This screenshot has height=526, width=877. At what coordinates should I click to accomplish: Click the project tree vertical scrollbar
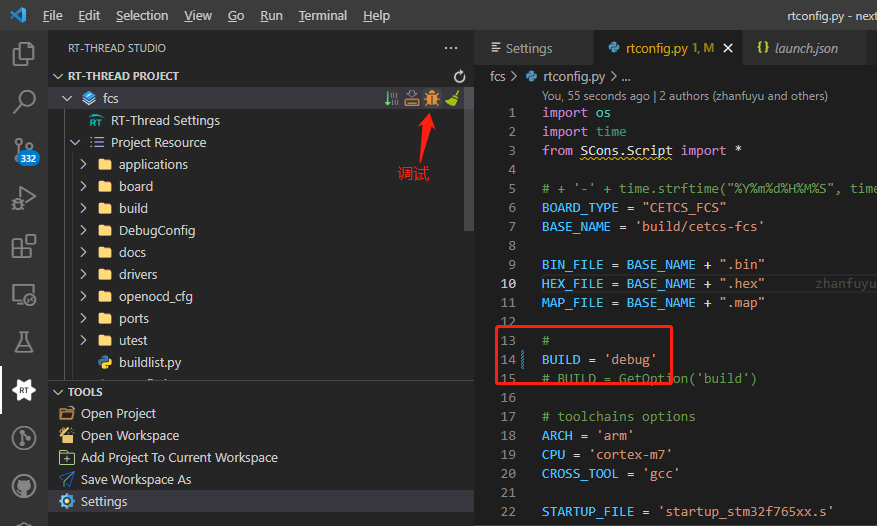469,159
